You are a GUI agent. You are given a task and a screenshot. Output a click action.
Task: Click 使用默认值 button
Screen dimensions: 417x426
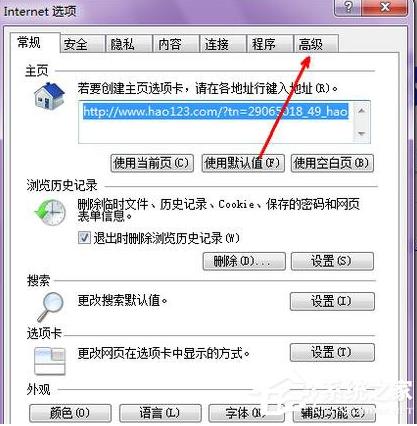click(243, 163)
